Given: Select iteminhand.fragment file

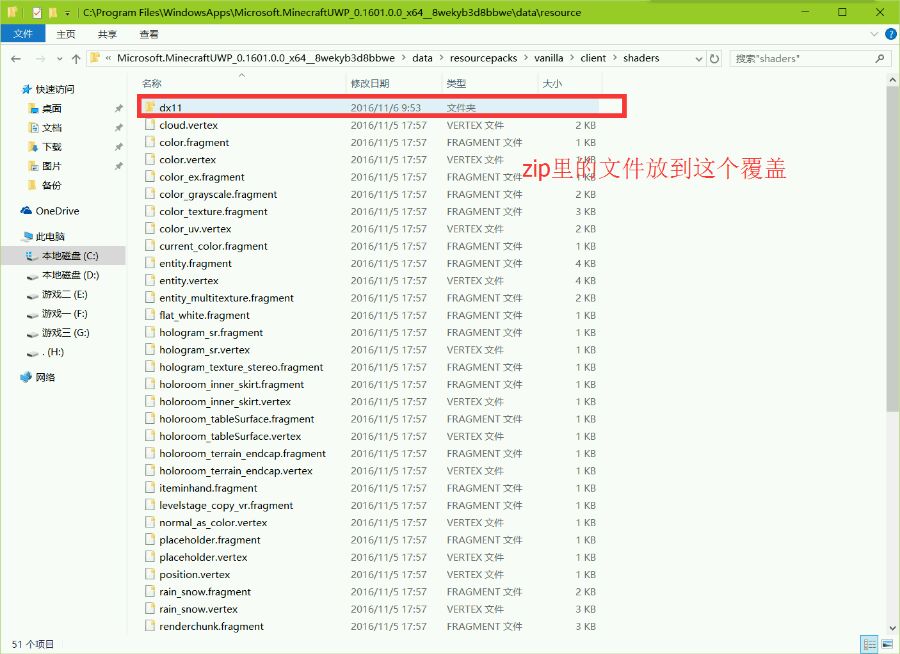Looking at the screenshot, I should click(x=208, y=487).
